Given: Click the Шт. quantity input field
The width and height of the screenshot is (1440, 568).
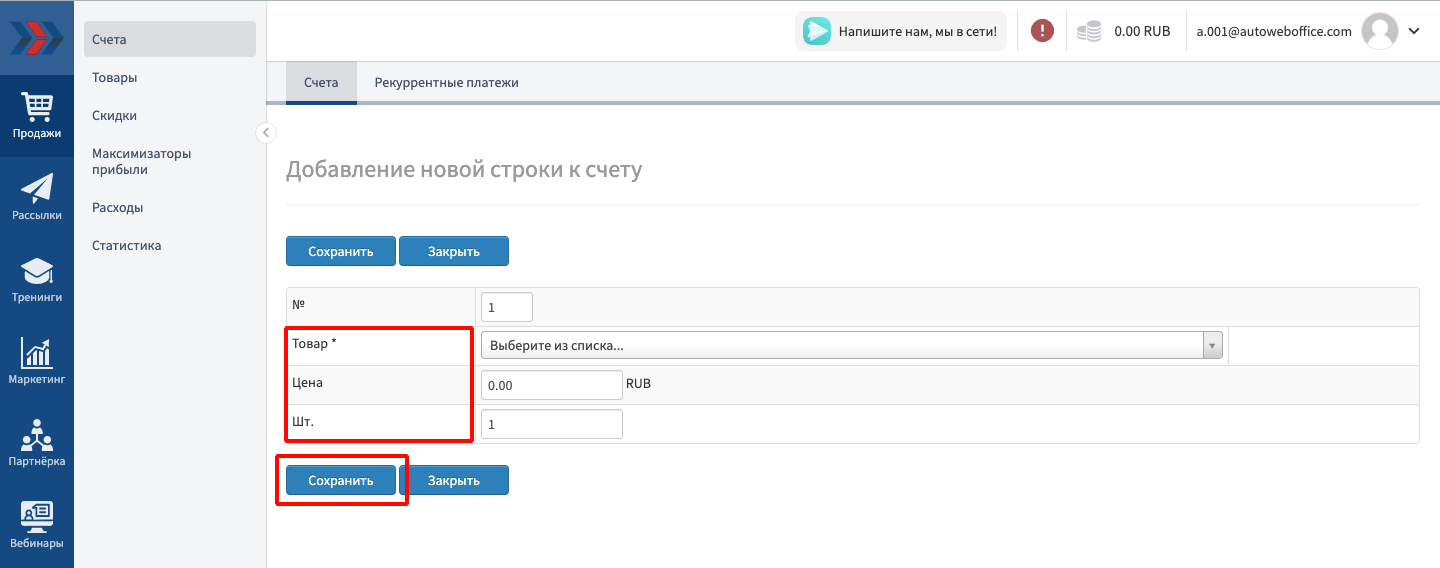Looking at the screenshot, I should click(x=551, y=424).
